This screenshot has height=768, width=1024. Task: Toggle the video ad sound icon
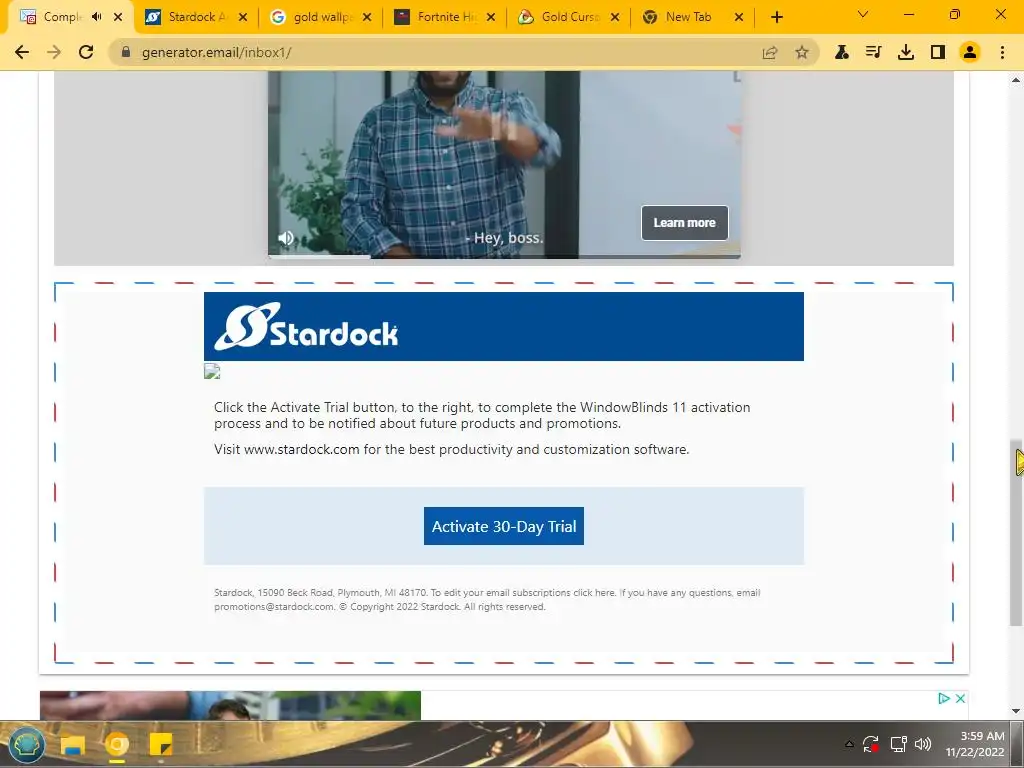[286, 238]
